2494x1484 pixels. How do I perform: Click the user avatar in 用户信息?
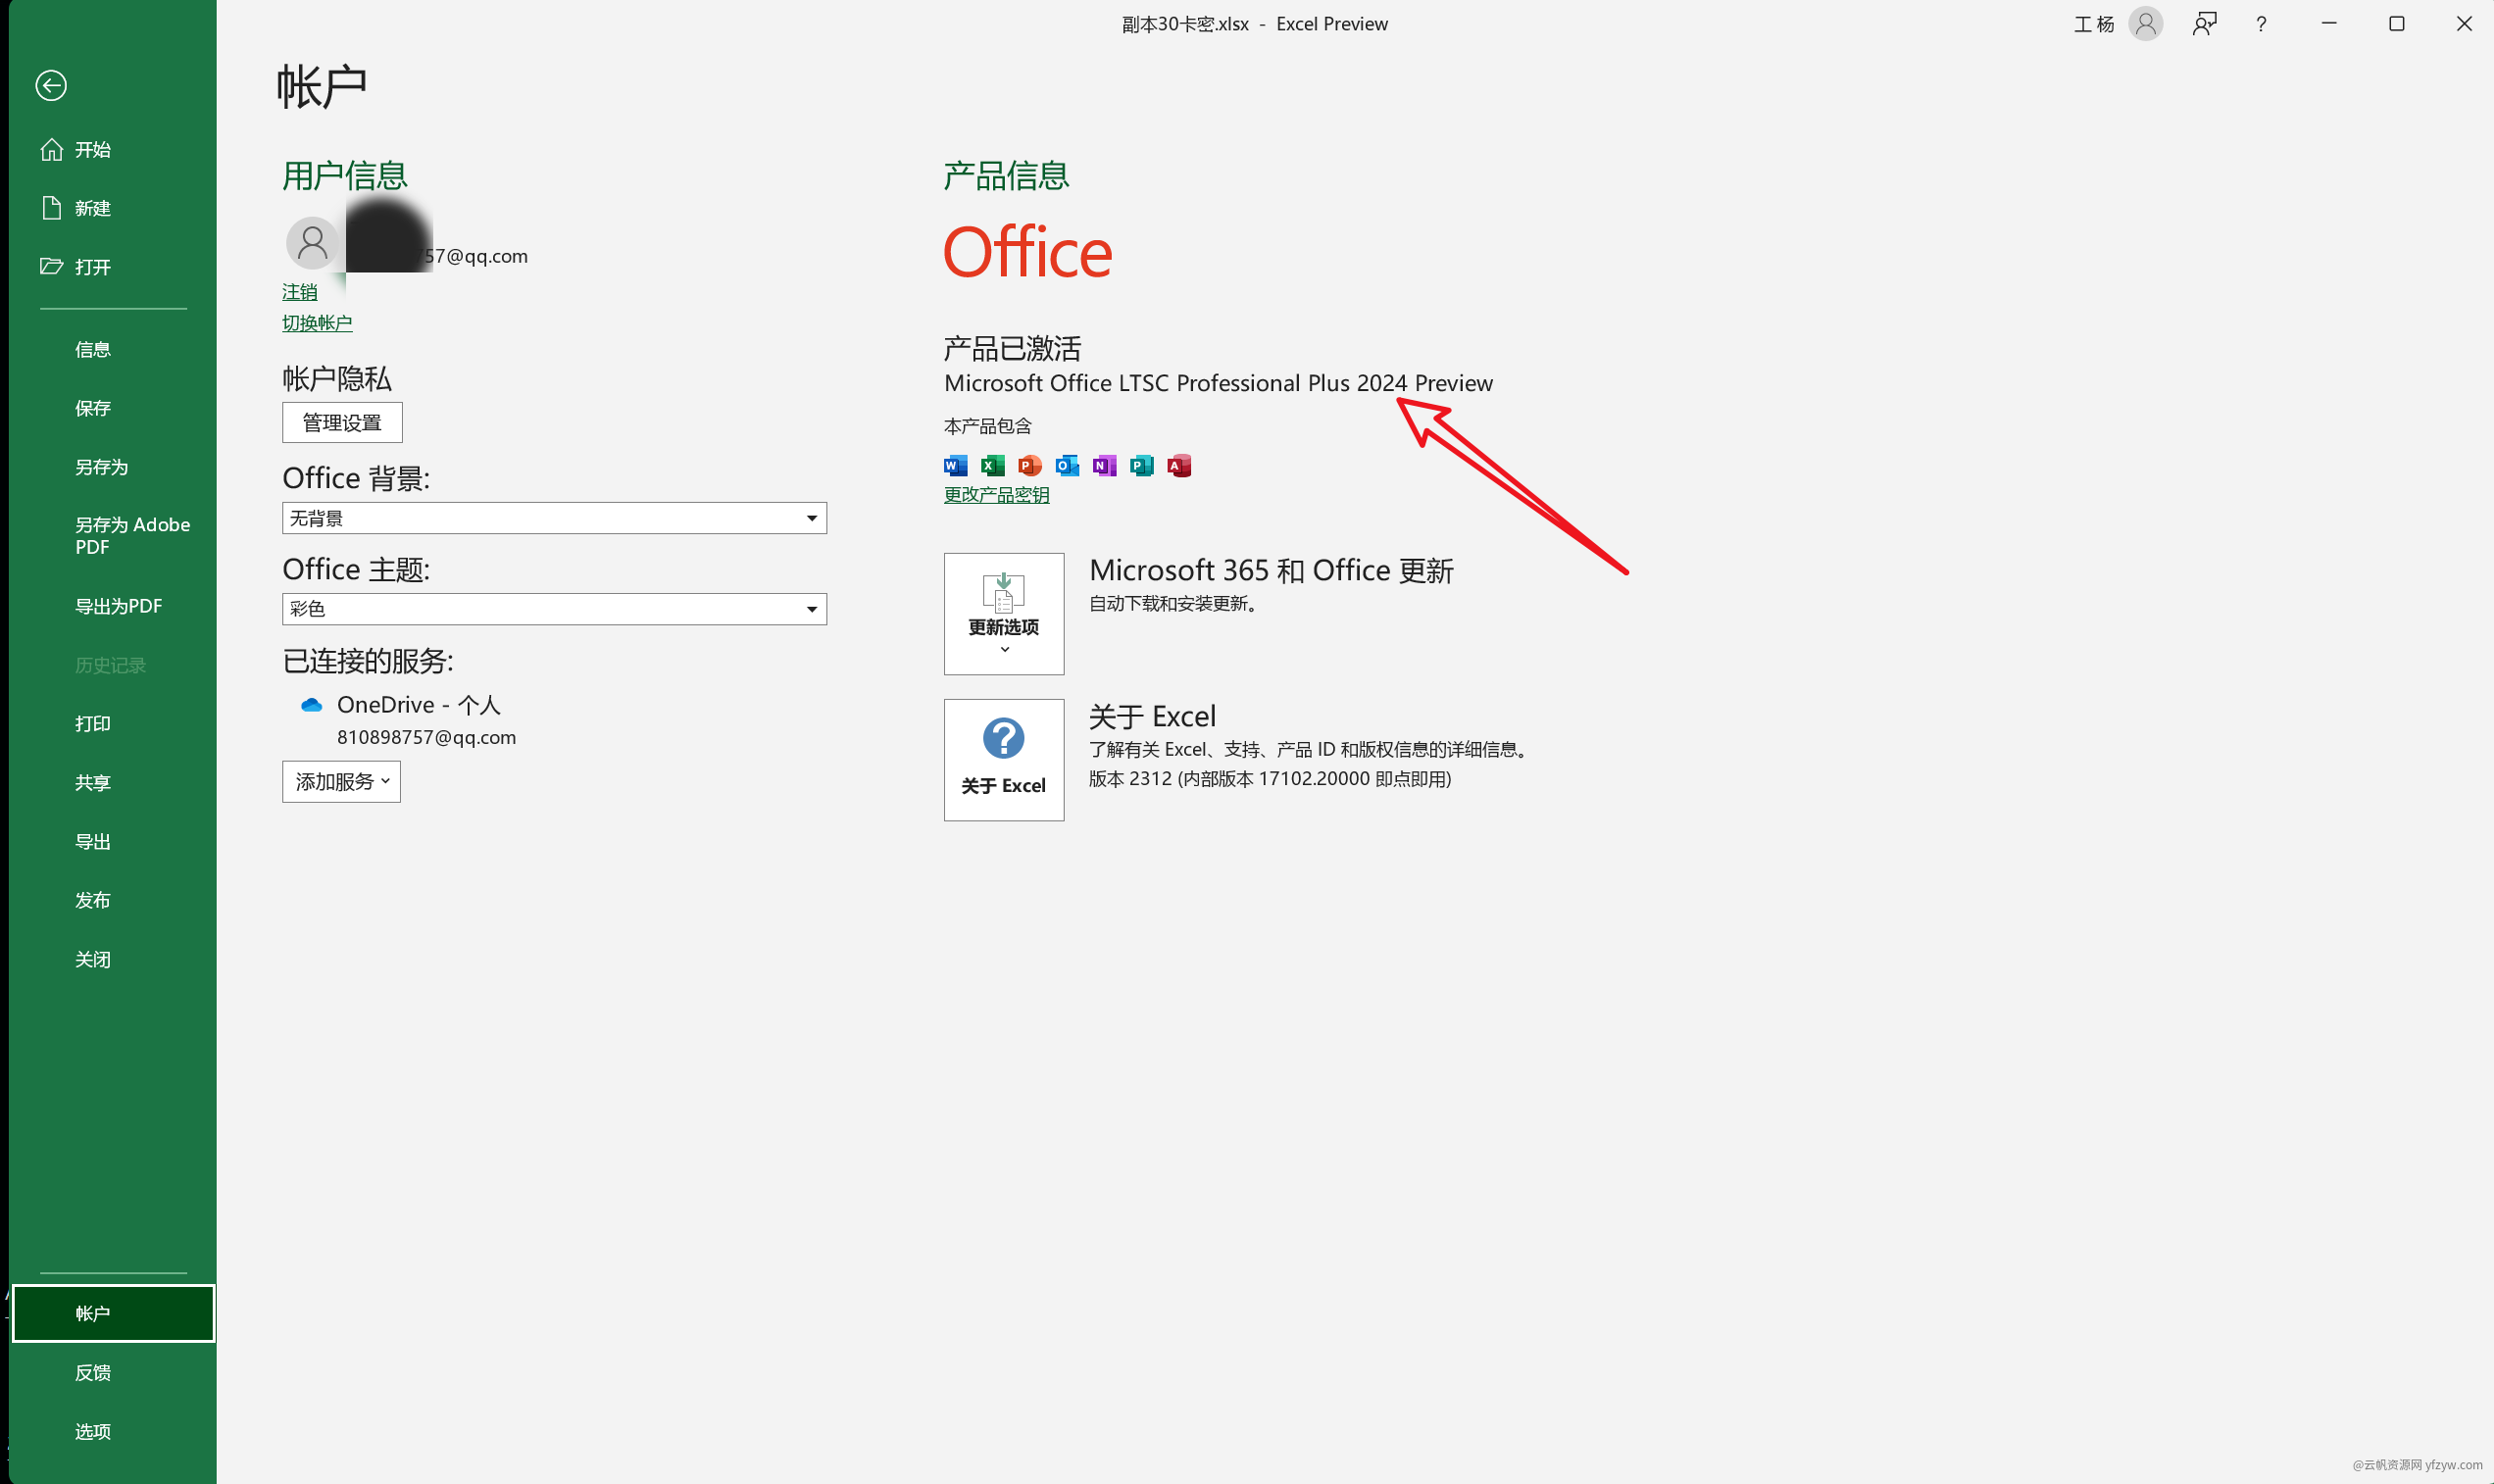(312, 243)
